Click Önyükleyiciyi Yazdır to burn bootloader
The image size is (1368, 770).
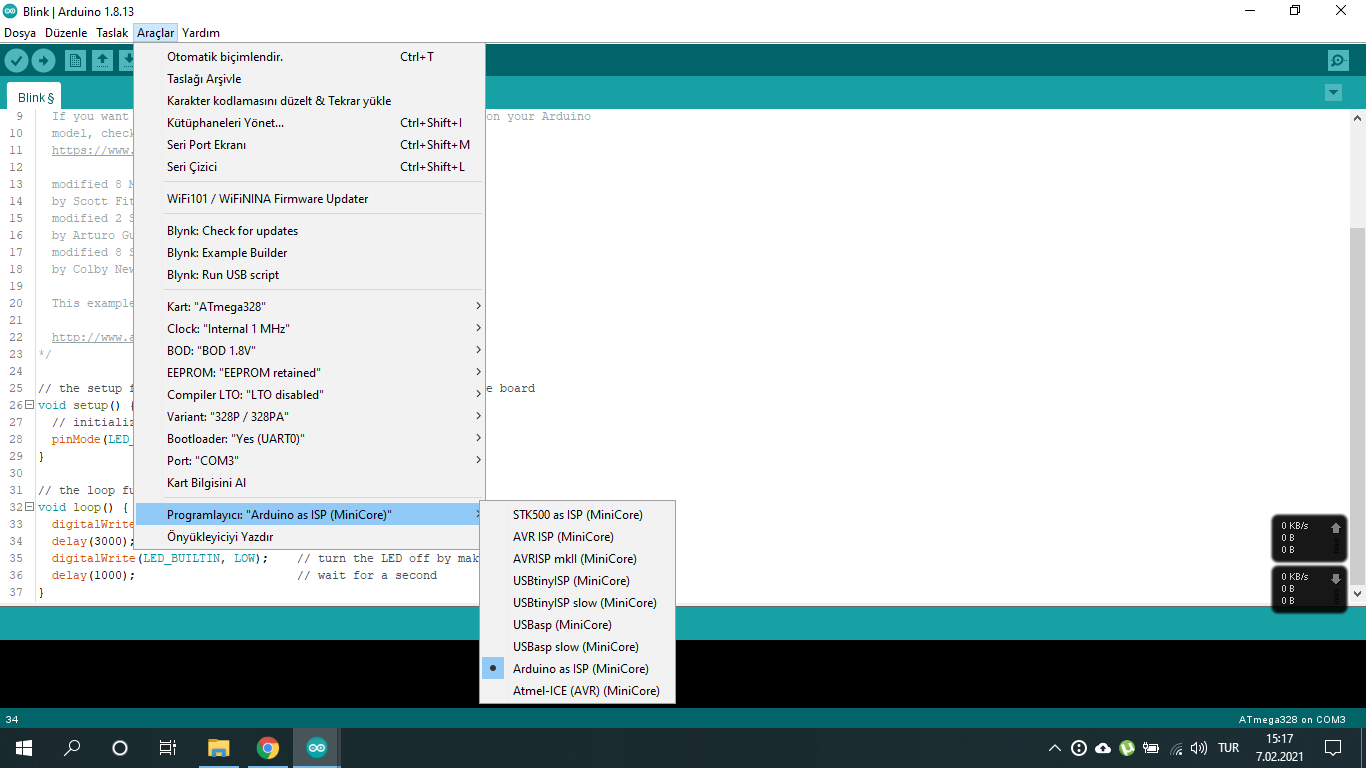tap(220, 537)
